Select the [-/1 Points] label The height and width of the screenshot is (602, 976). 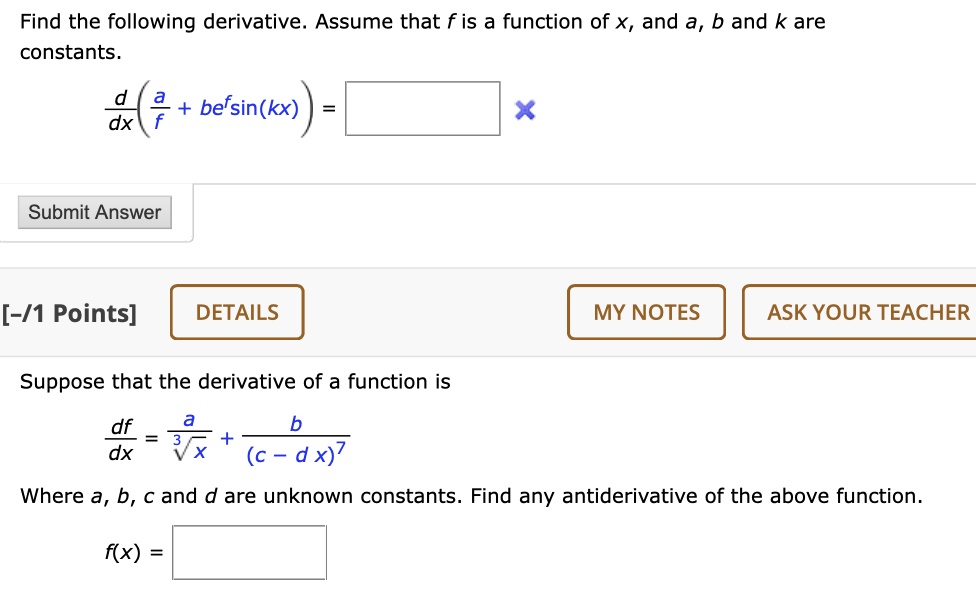pyautogui.click(x=69, y=313)
